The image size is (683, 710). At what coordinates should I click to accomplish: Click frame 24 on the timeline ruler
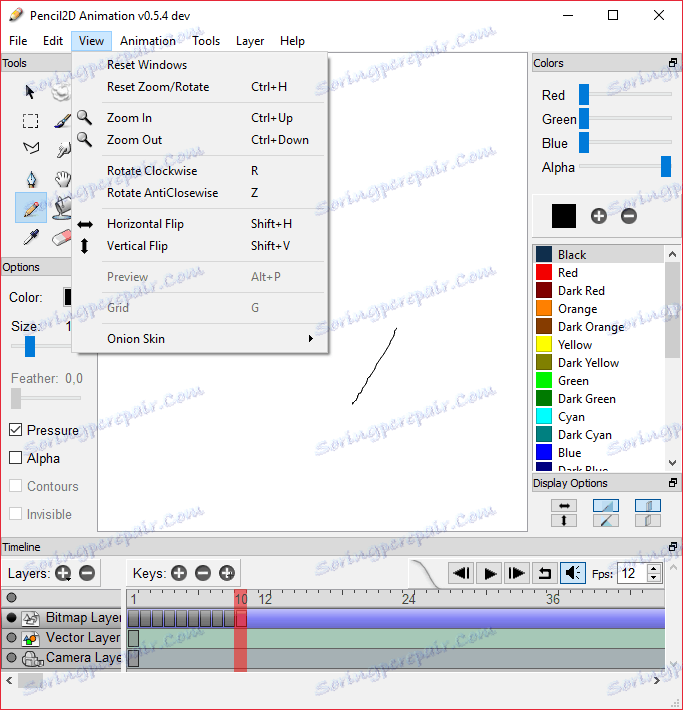click(x=409, y=599)
